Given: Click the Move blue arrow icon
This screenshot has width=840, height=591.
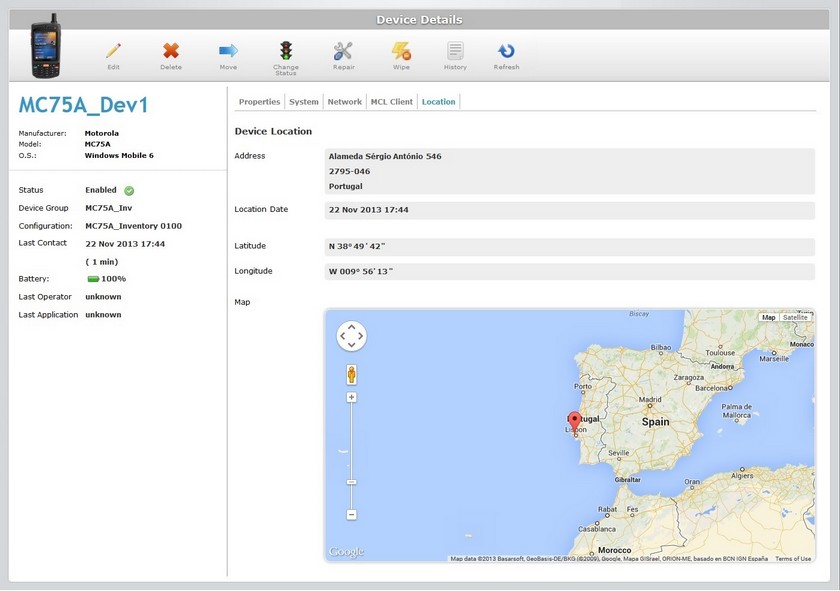Looking at the screenshot, I should coord(228,51).
